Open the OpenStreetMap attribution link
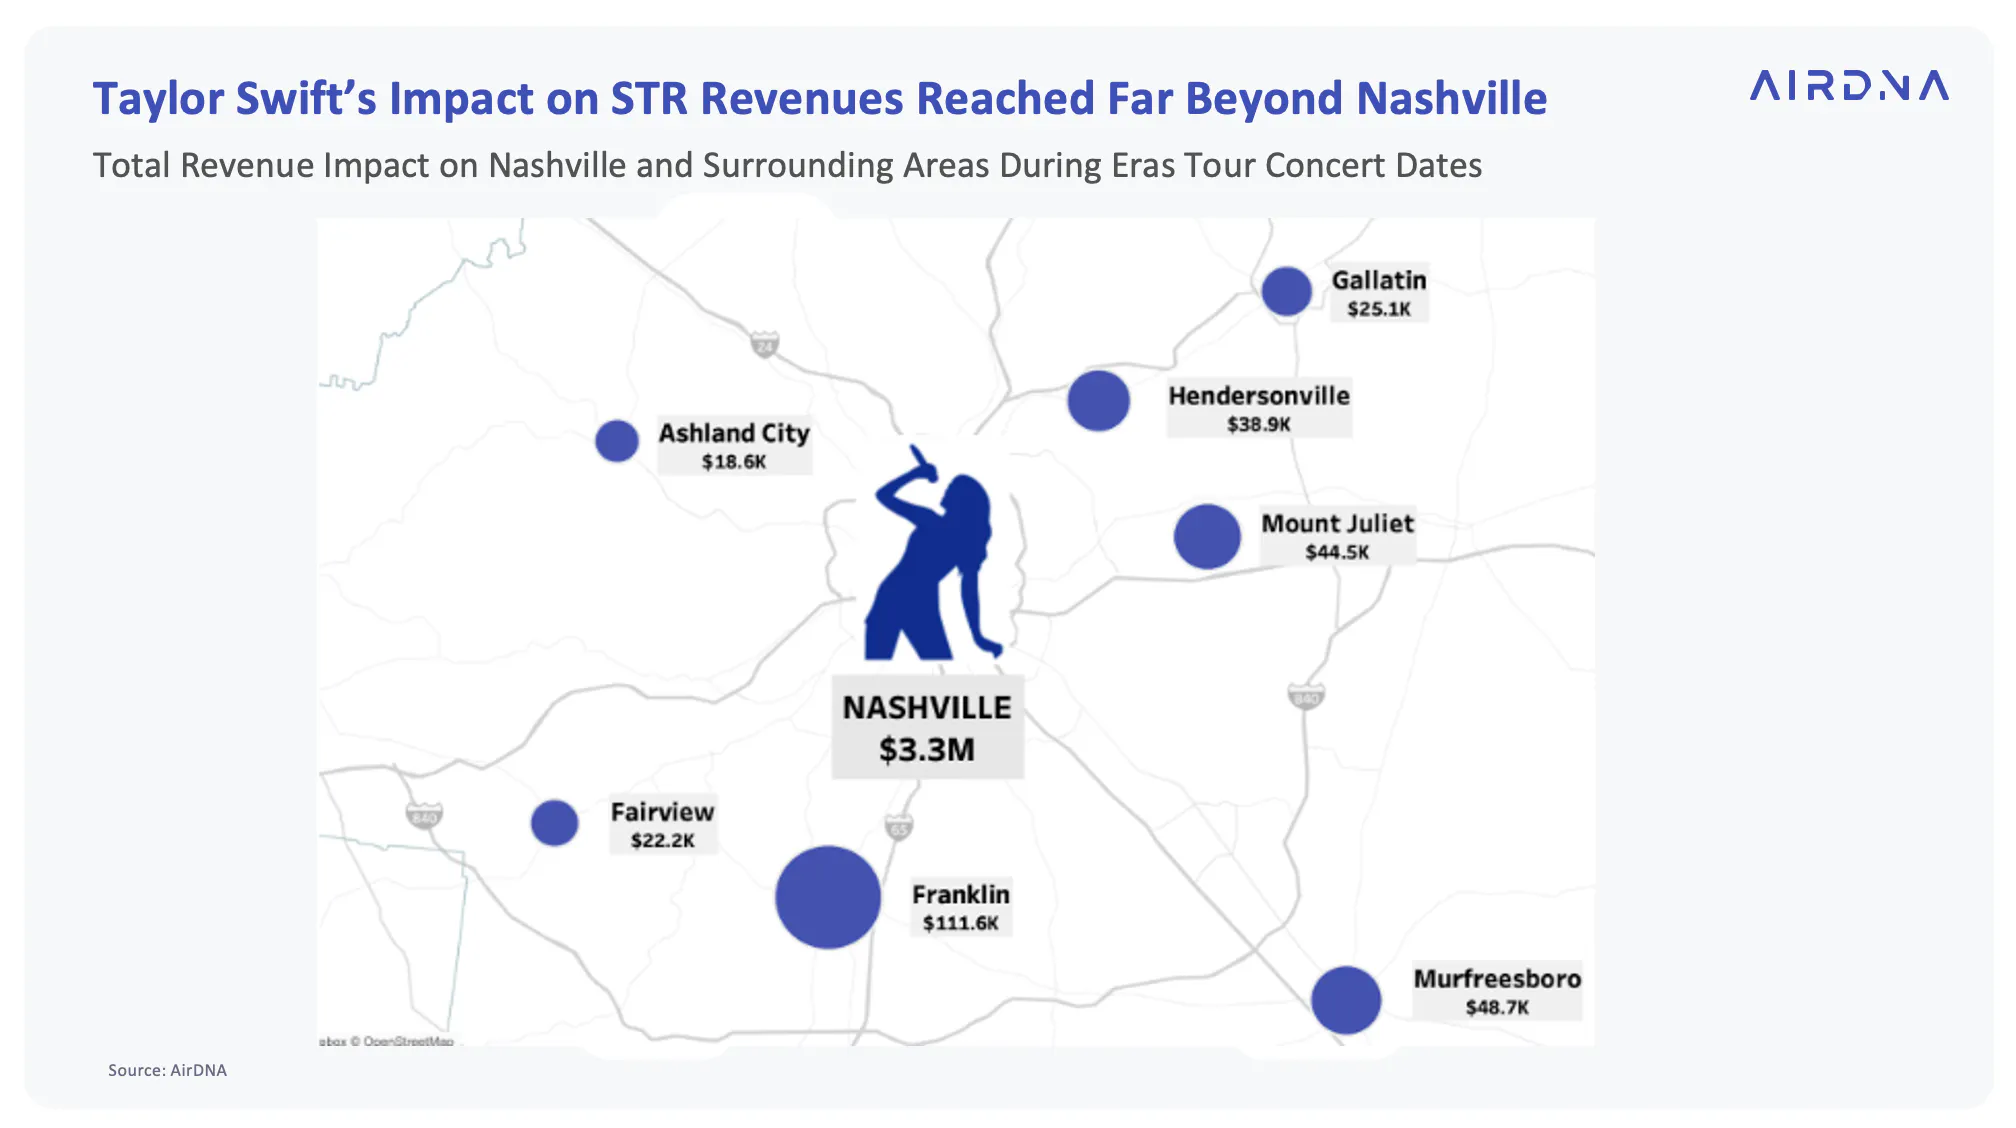The width and height of the screenshot is (2016, 1128). [408, 1041]
